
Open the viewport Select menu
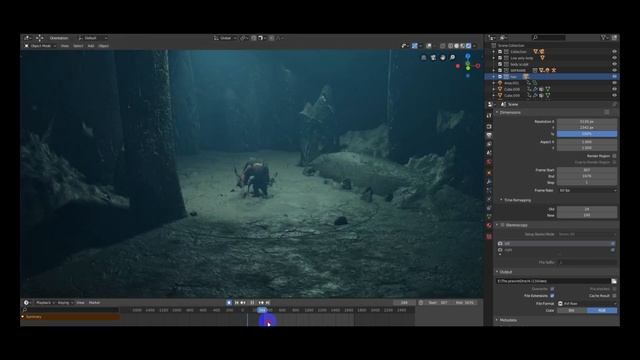point(78,46)
